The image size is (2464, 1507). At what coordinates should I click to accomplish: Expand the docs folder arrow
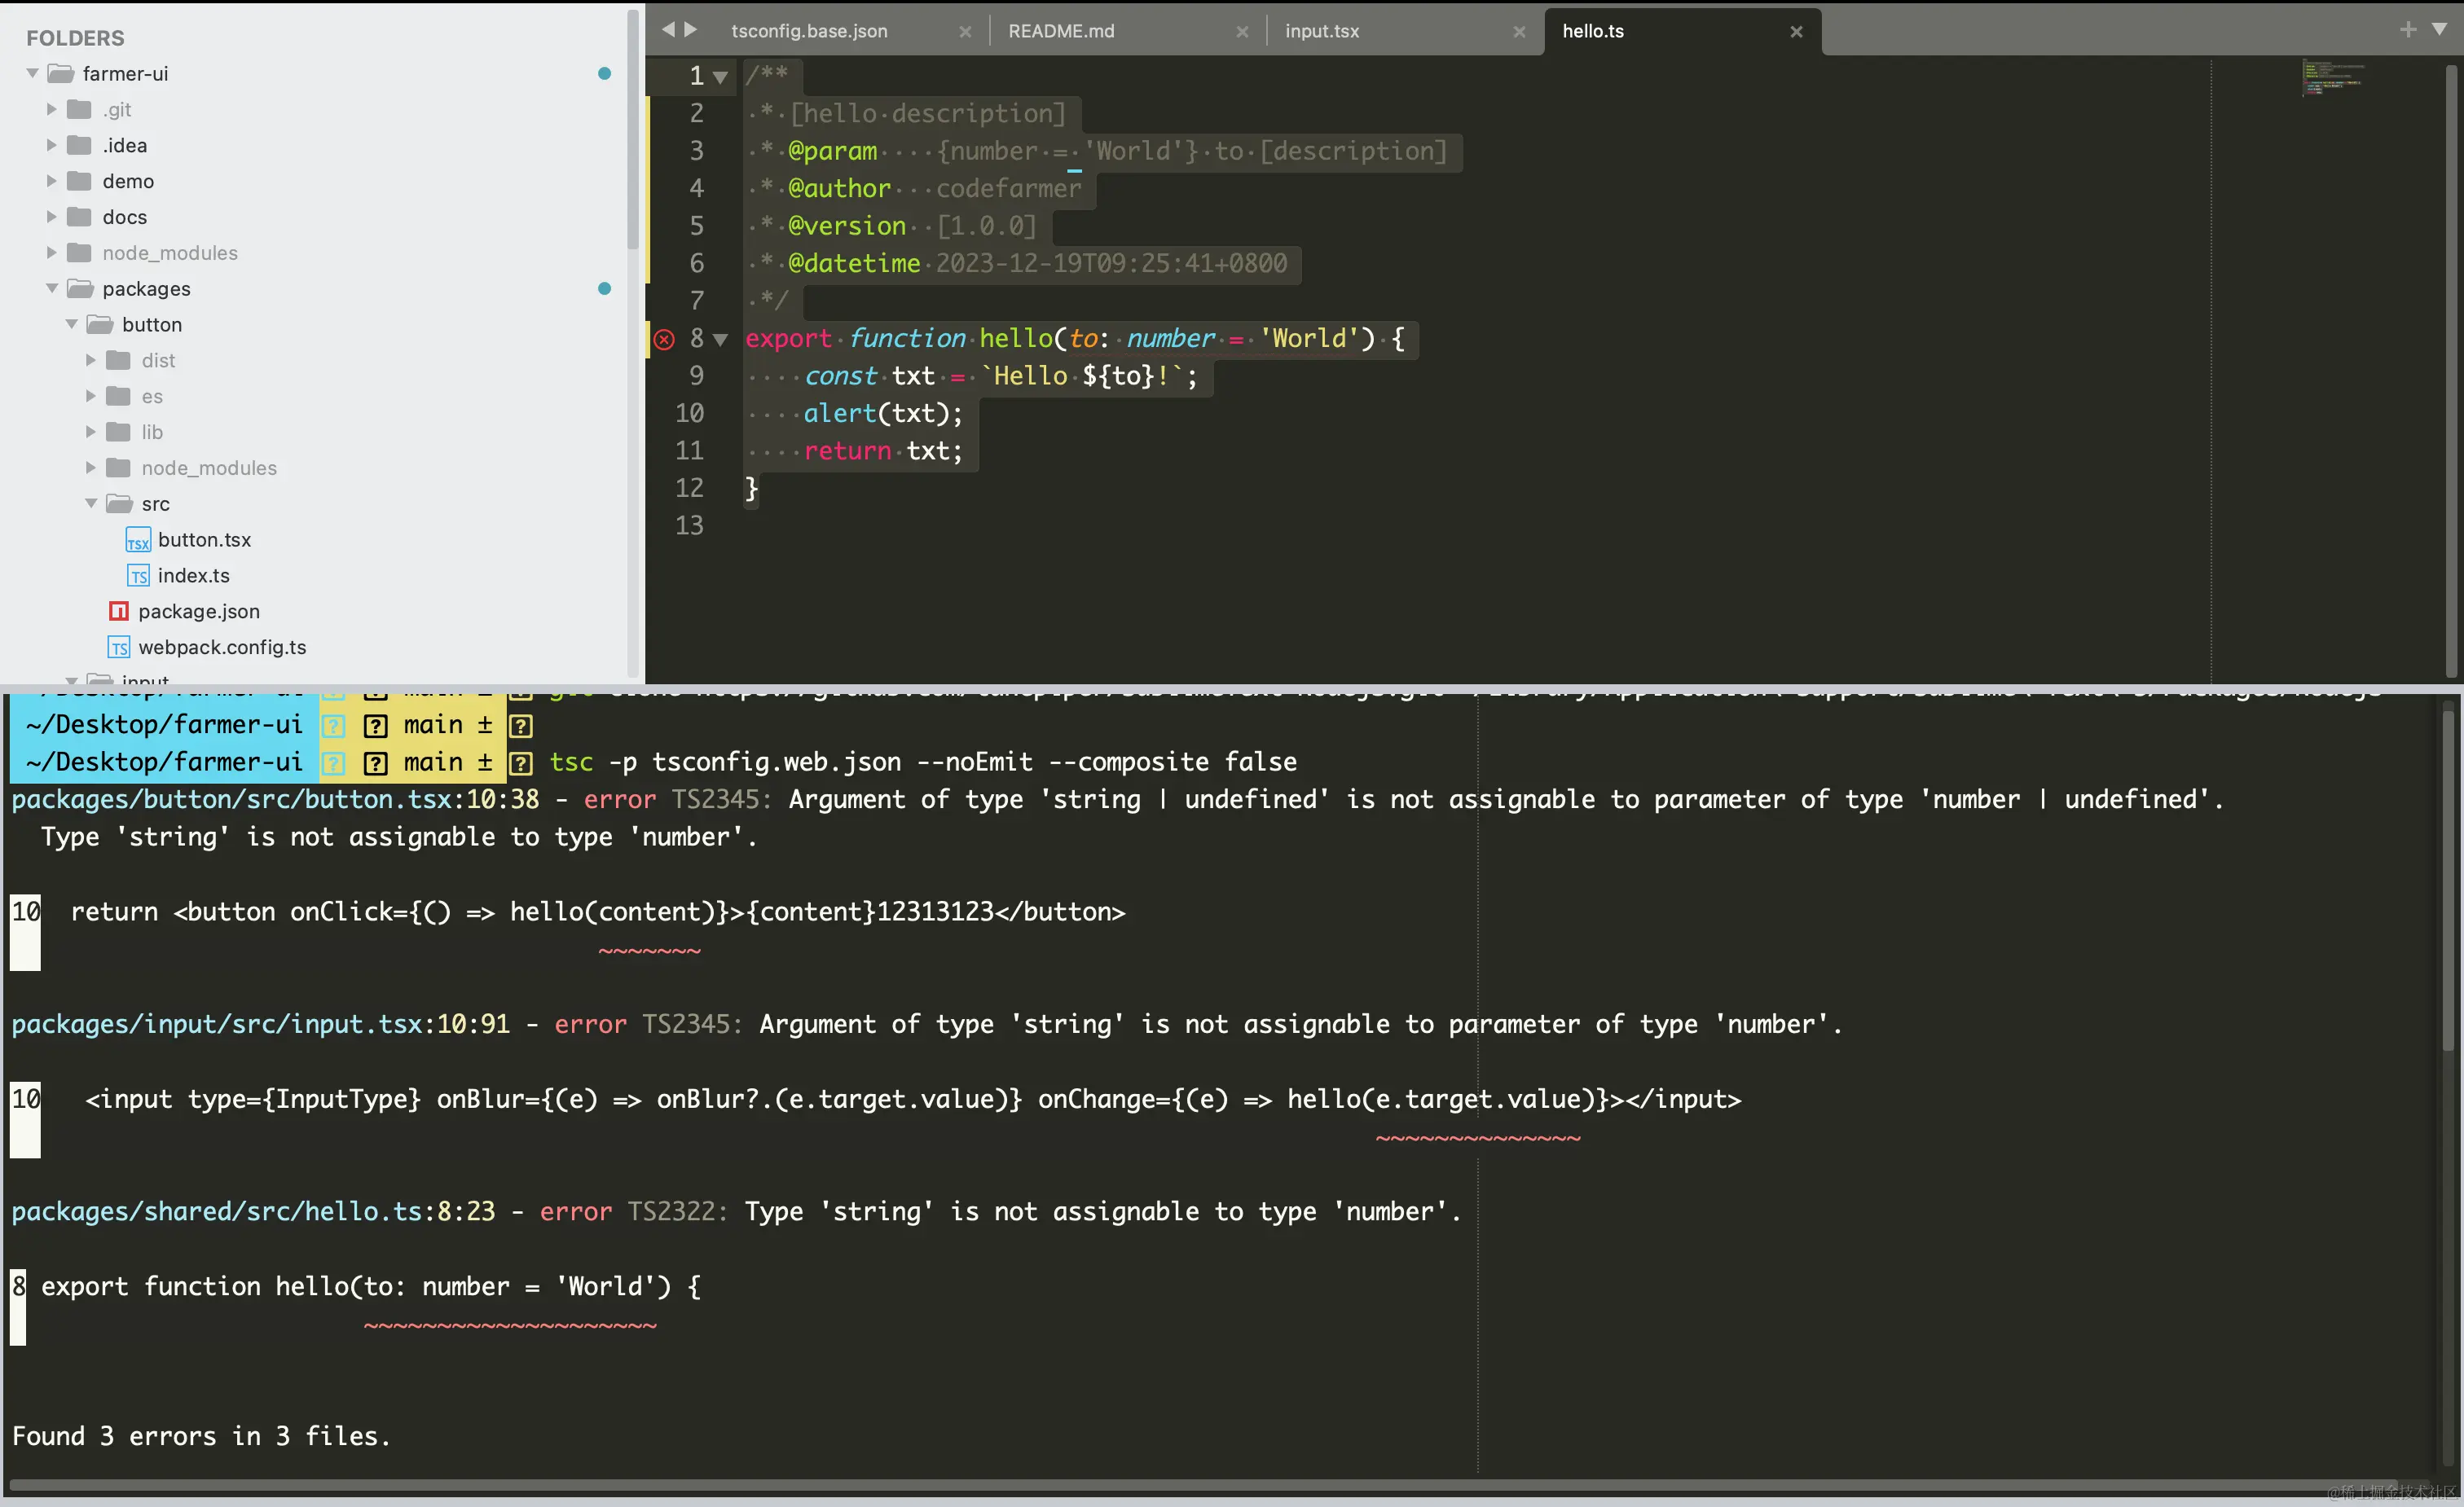point(52,217)
